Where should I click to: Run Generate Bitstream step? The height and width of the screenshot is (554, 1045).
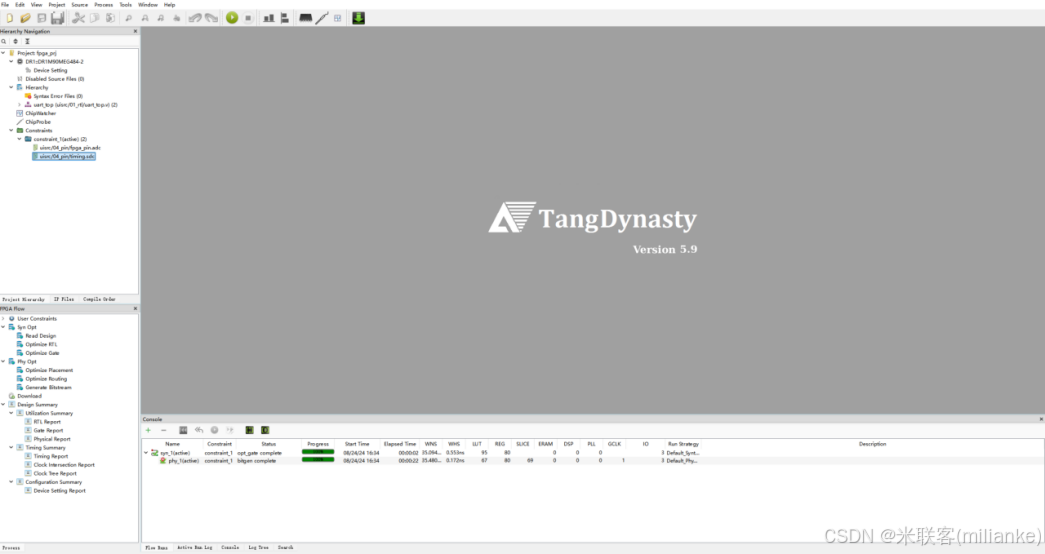tap(48, 387)
